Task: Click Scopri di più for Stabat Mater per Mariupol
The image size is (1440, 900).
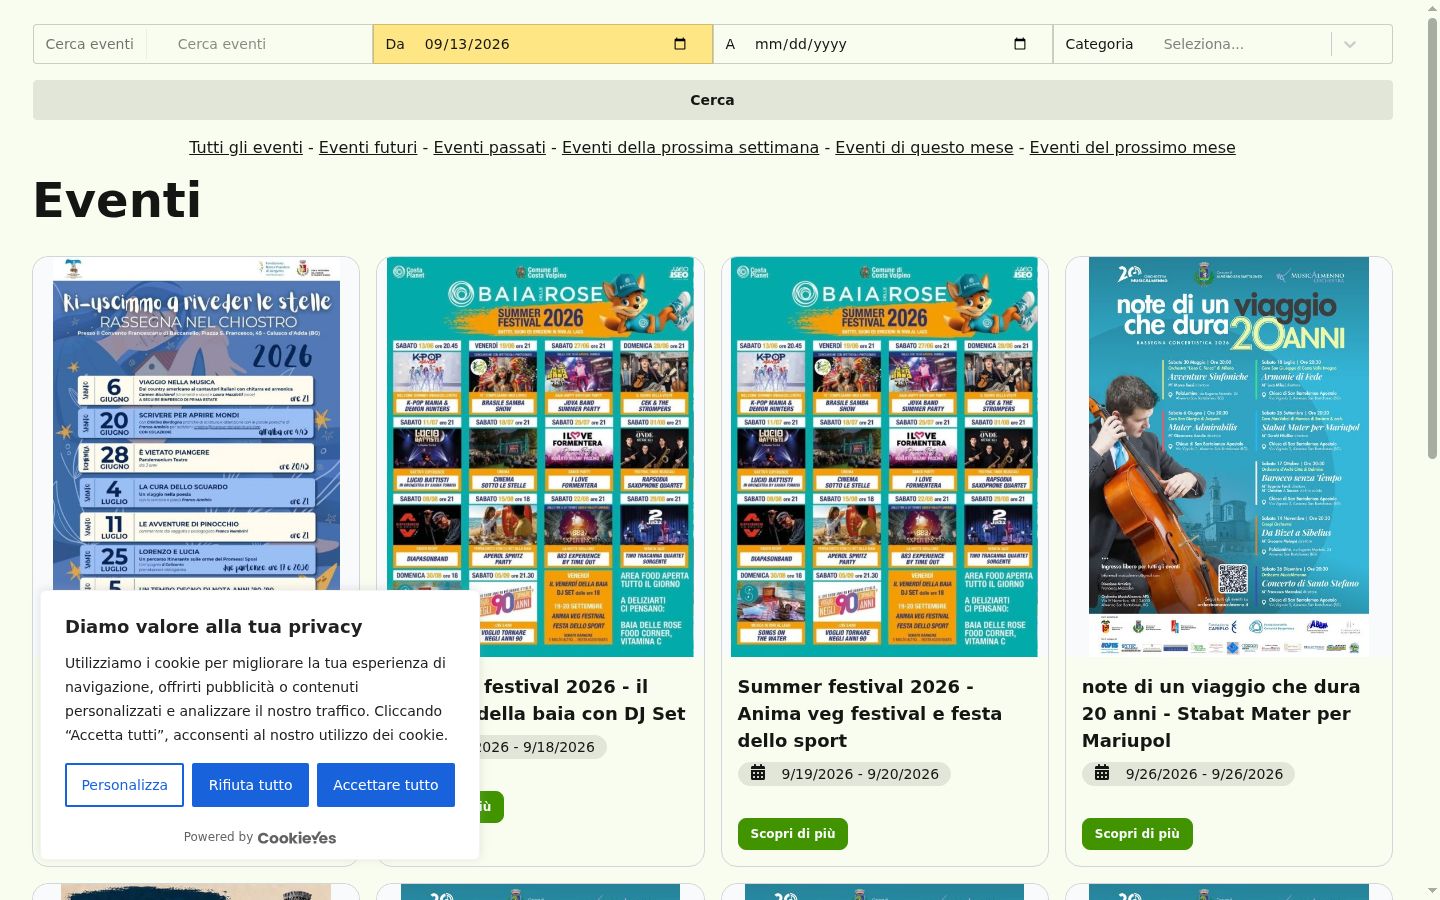Action: (1137, 834)
